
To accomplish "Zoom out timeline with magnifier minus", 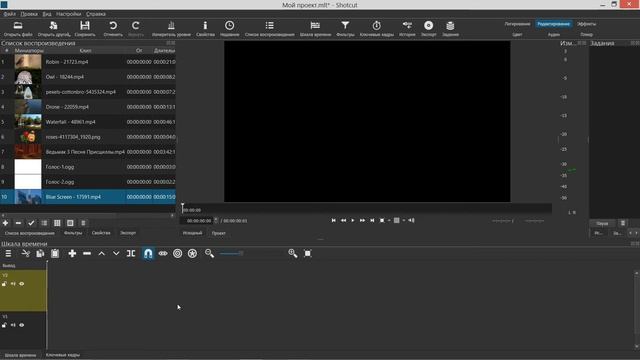I will [209, 253].
